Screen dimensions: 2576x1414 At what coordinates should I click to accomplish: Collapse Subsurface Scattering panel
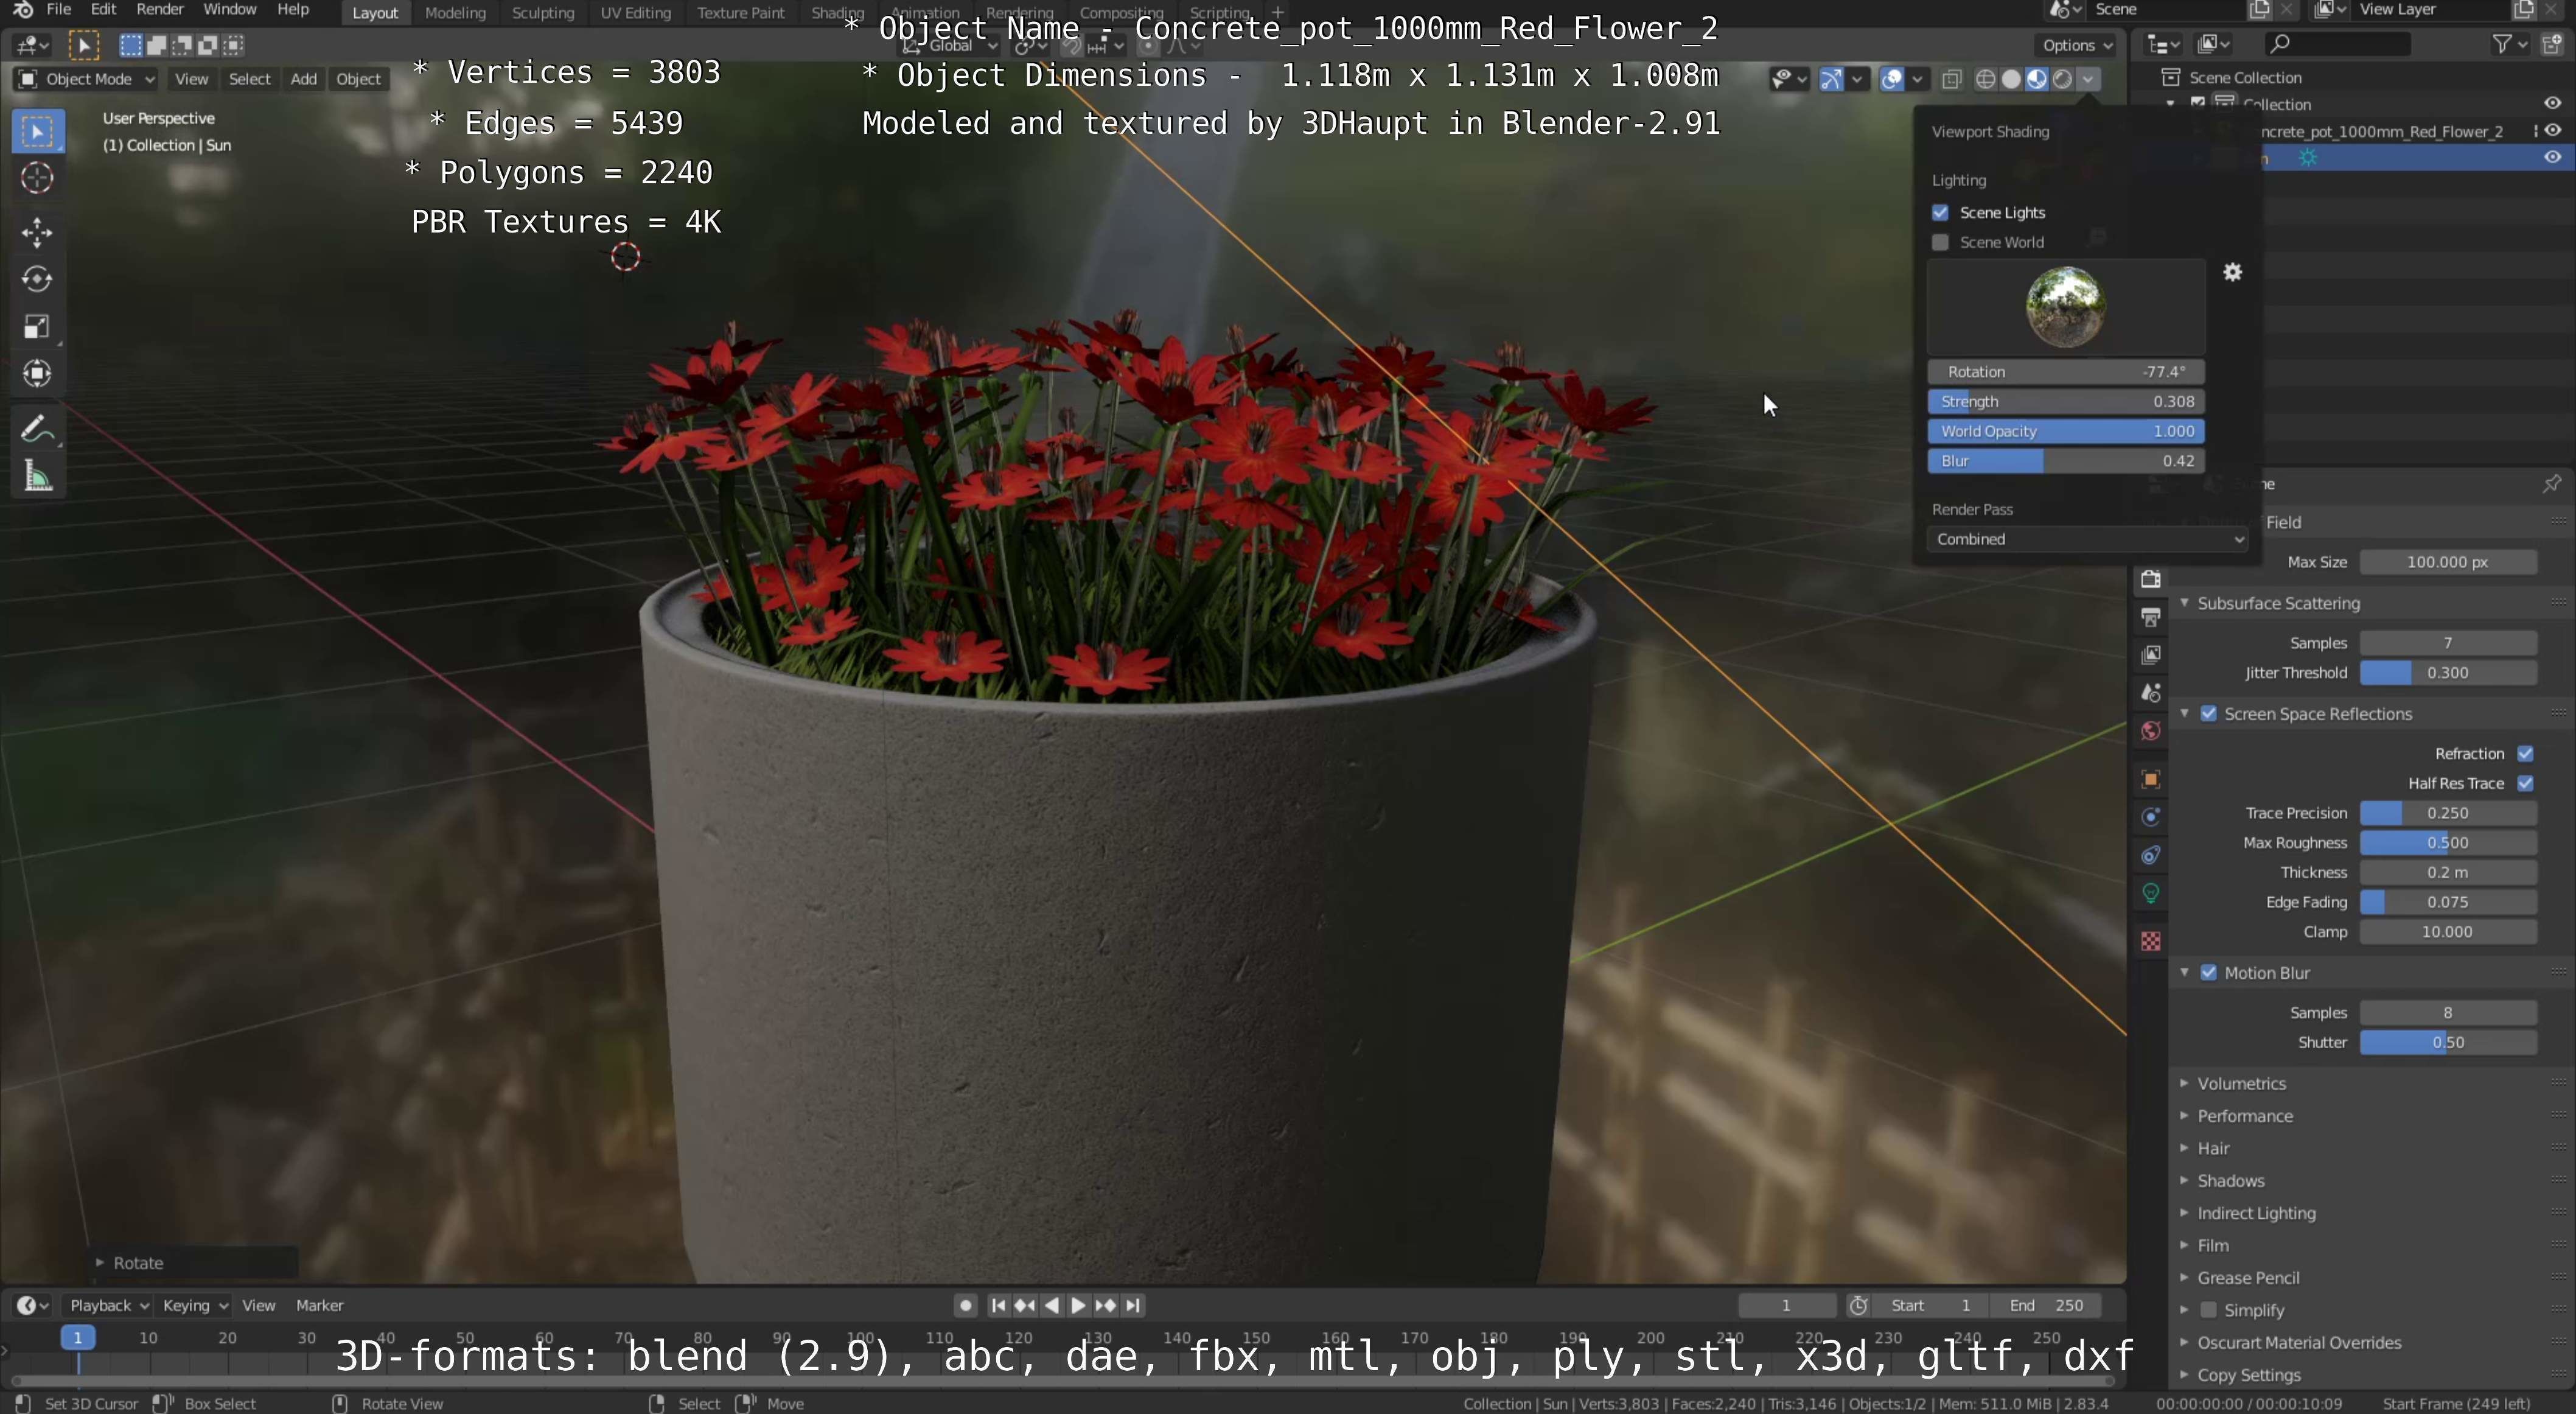[2278, 603]
